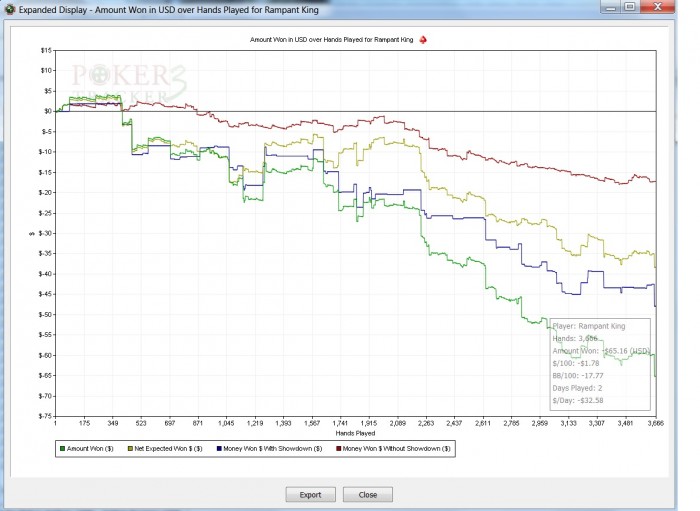
Task: Click the '3,666' x-axis tick label
Action: tap(655, 423)
